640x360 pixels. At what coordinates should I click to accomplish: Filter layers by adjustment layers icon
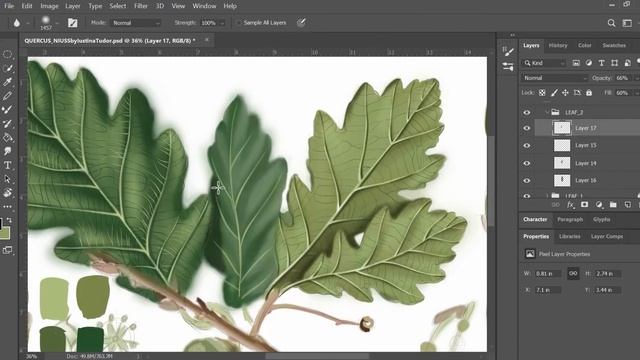(x=589, y=63)
